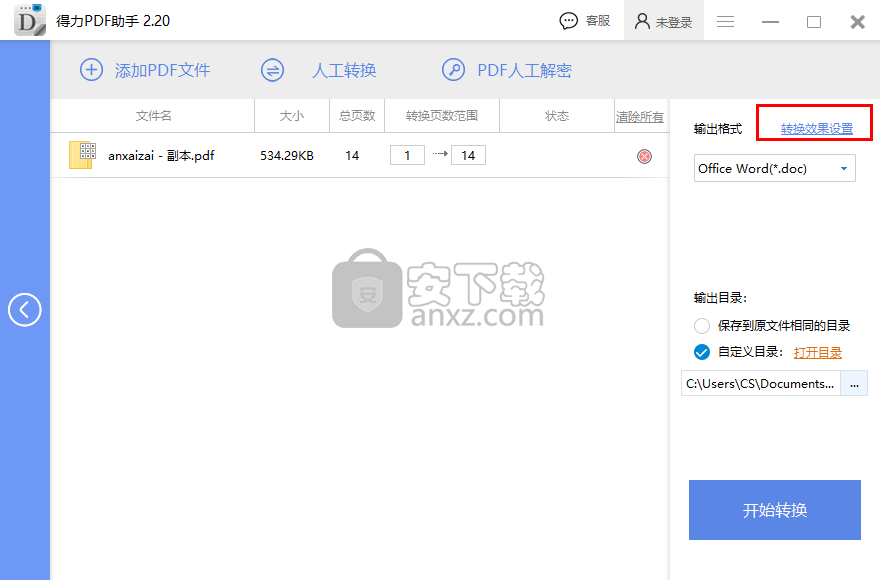
Task: Click the 未登录 user account icon
Action: click(x=642, y=21)
